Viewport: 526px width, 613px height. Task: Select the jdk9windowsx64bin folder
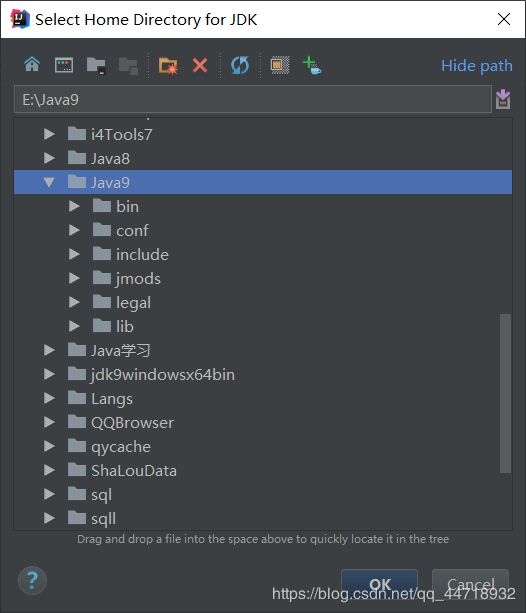263,375
